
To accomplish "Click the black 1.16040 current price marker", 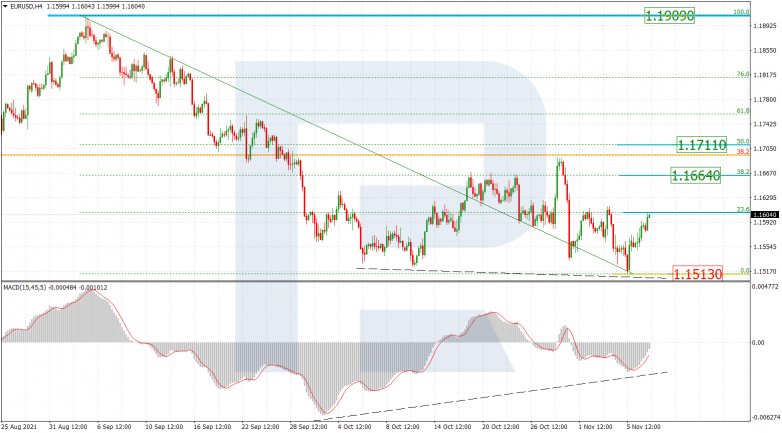I will click(x=765, y=215).
